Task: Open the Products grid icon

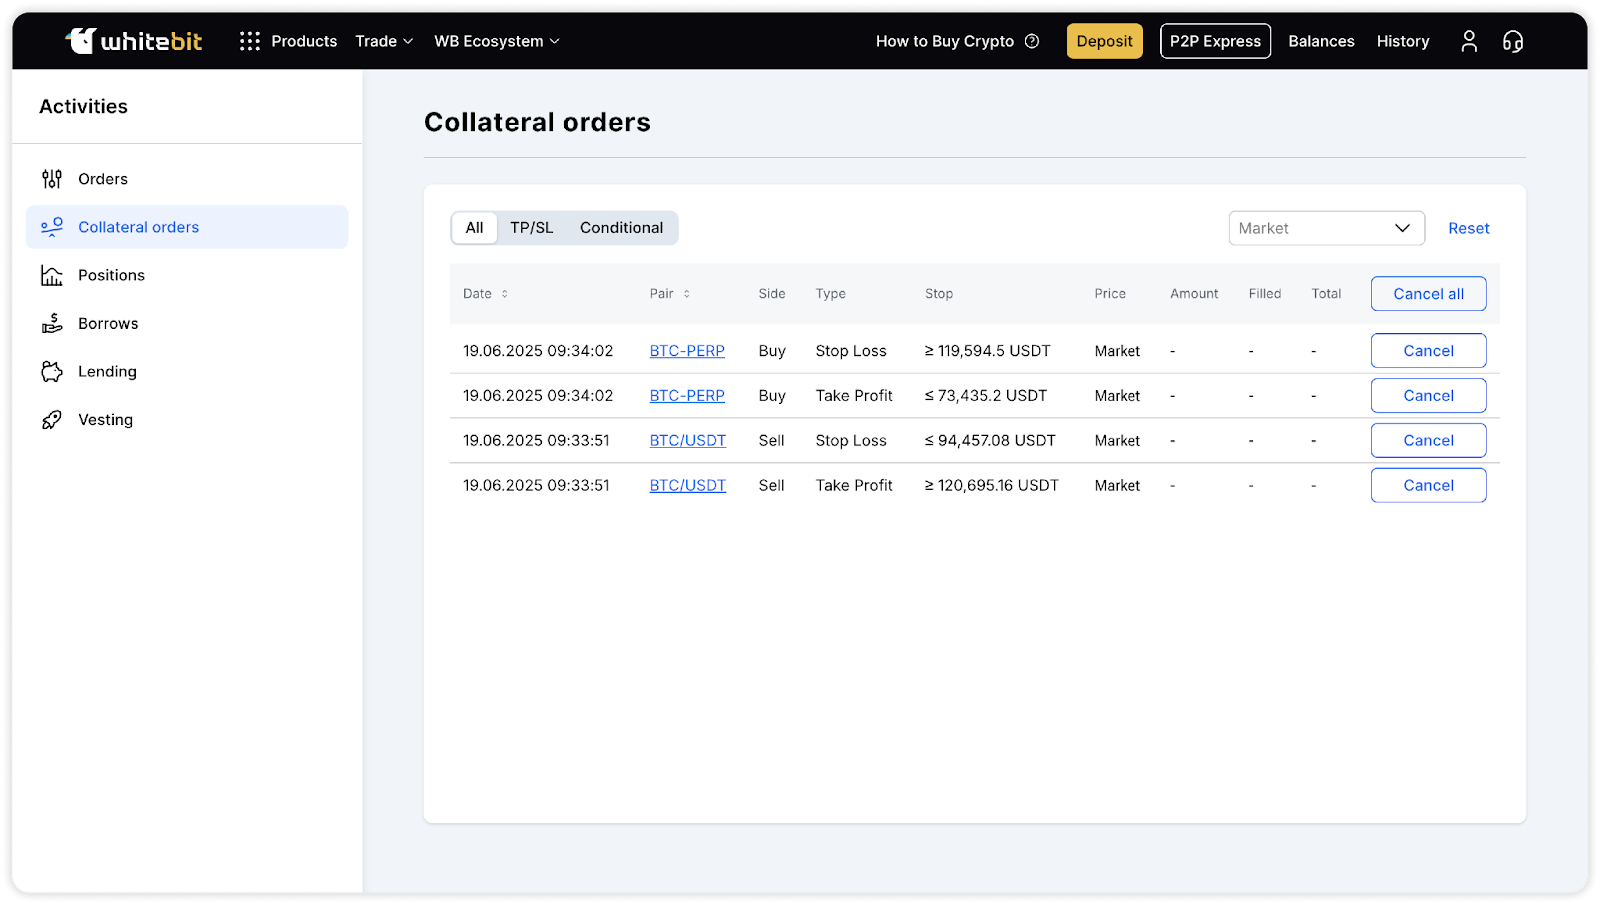Action: coord(250,41)
